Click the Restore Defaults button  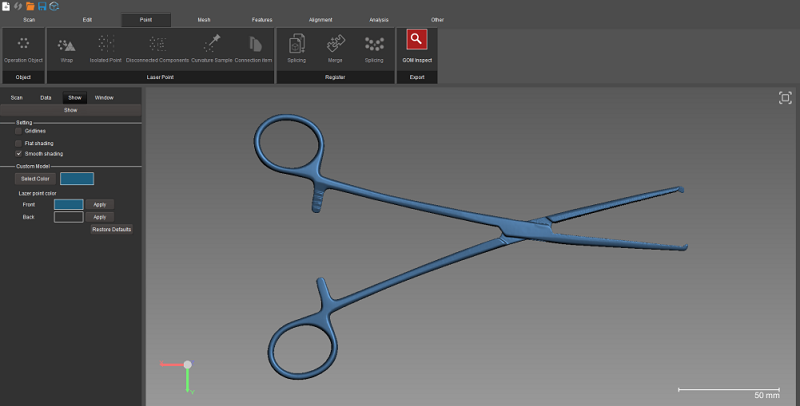click(x=112, y=230)
